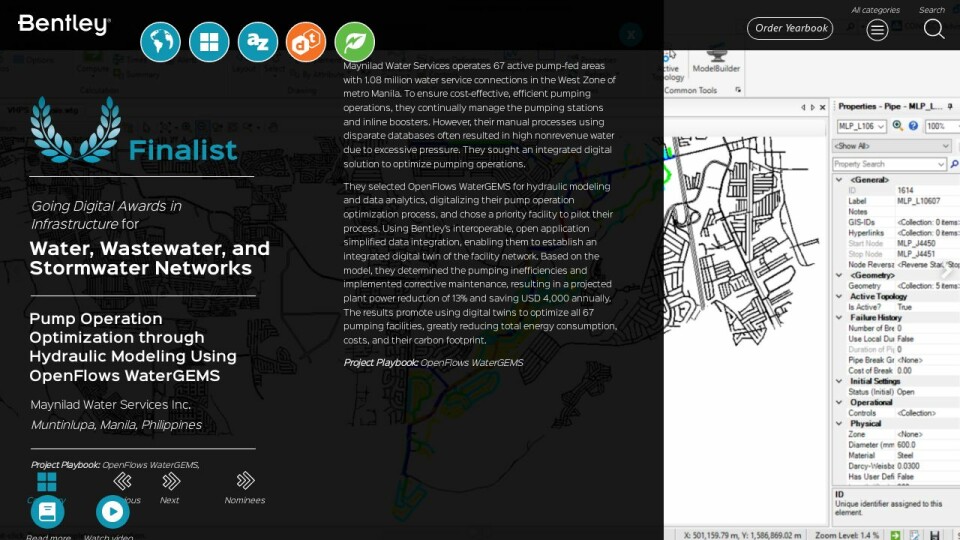Image resolution: width=960 pixels, height=540 pixels.
Task: Play the Watch video button
Action: (x=113, y=512)
